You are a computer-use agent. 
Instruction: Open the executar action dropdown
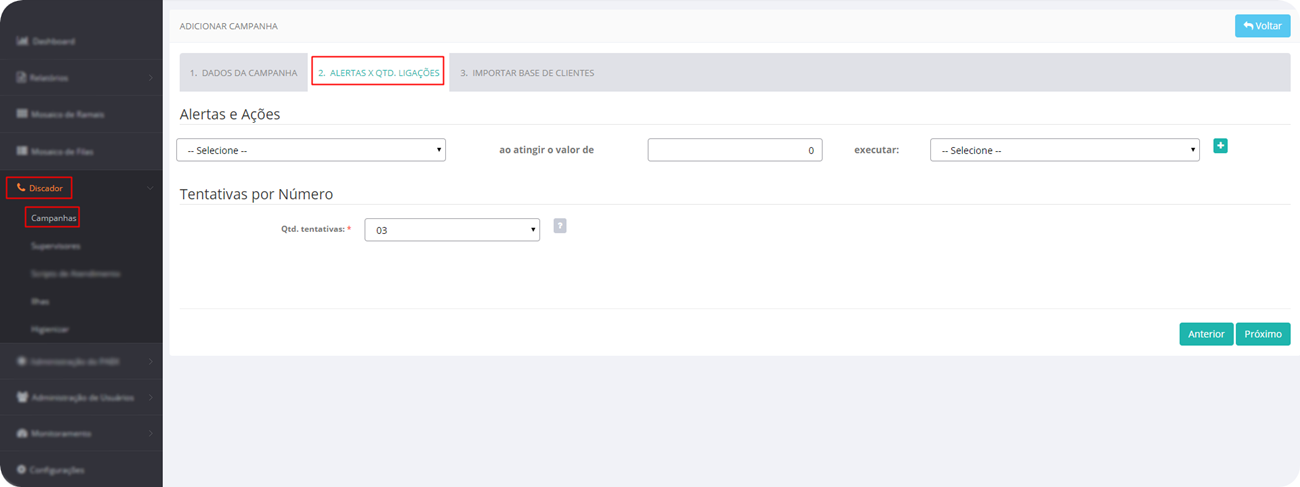[1064, 150]
